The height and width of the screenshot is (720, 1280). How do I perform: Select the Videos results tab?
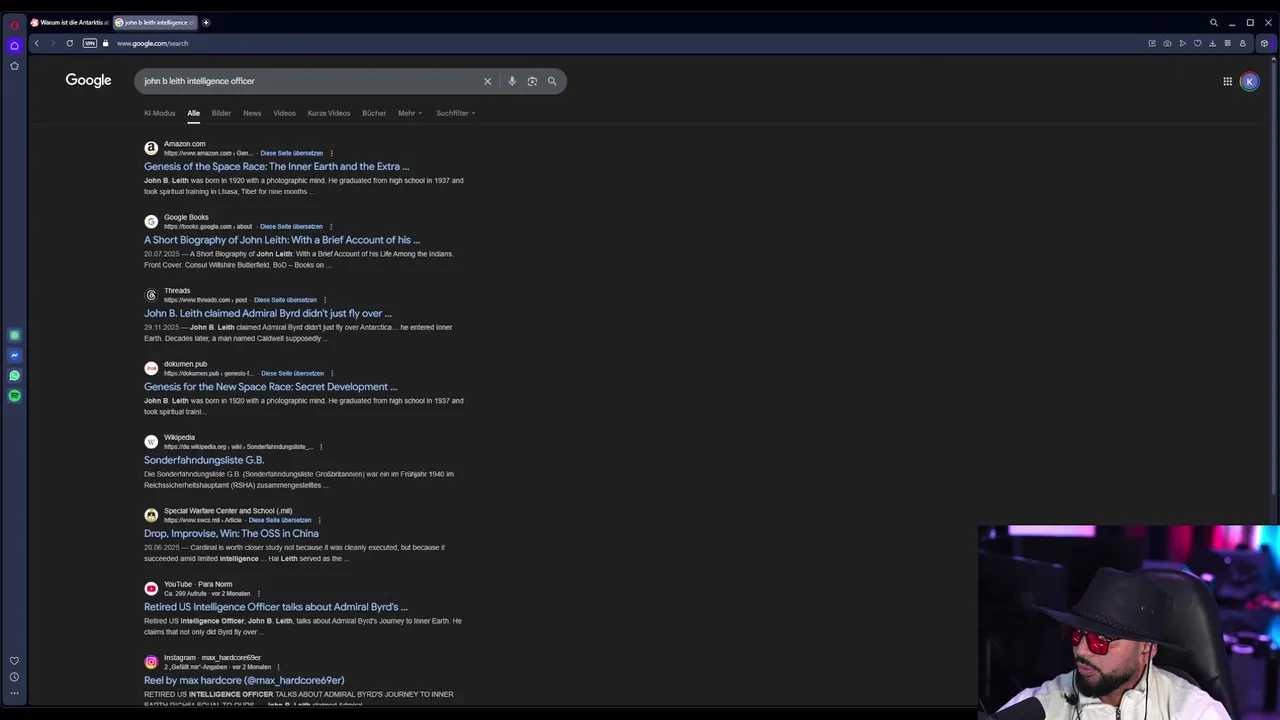(284, 113)
